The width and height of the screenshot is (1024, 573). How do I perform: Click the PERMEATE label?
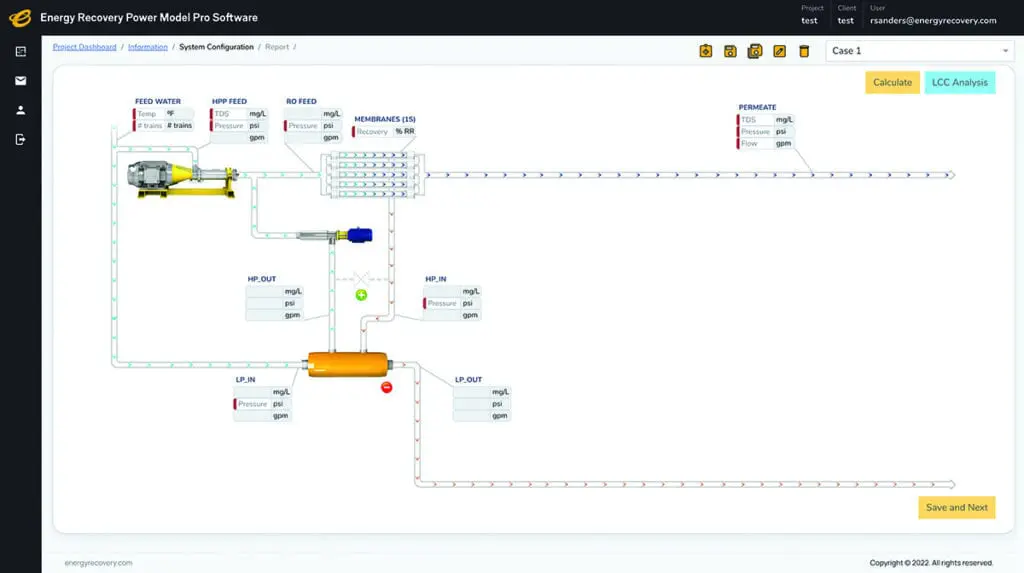pyautogui.click(x=758, y=107)
